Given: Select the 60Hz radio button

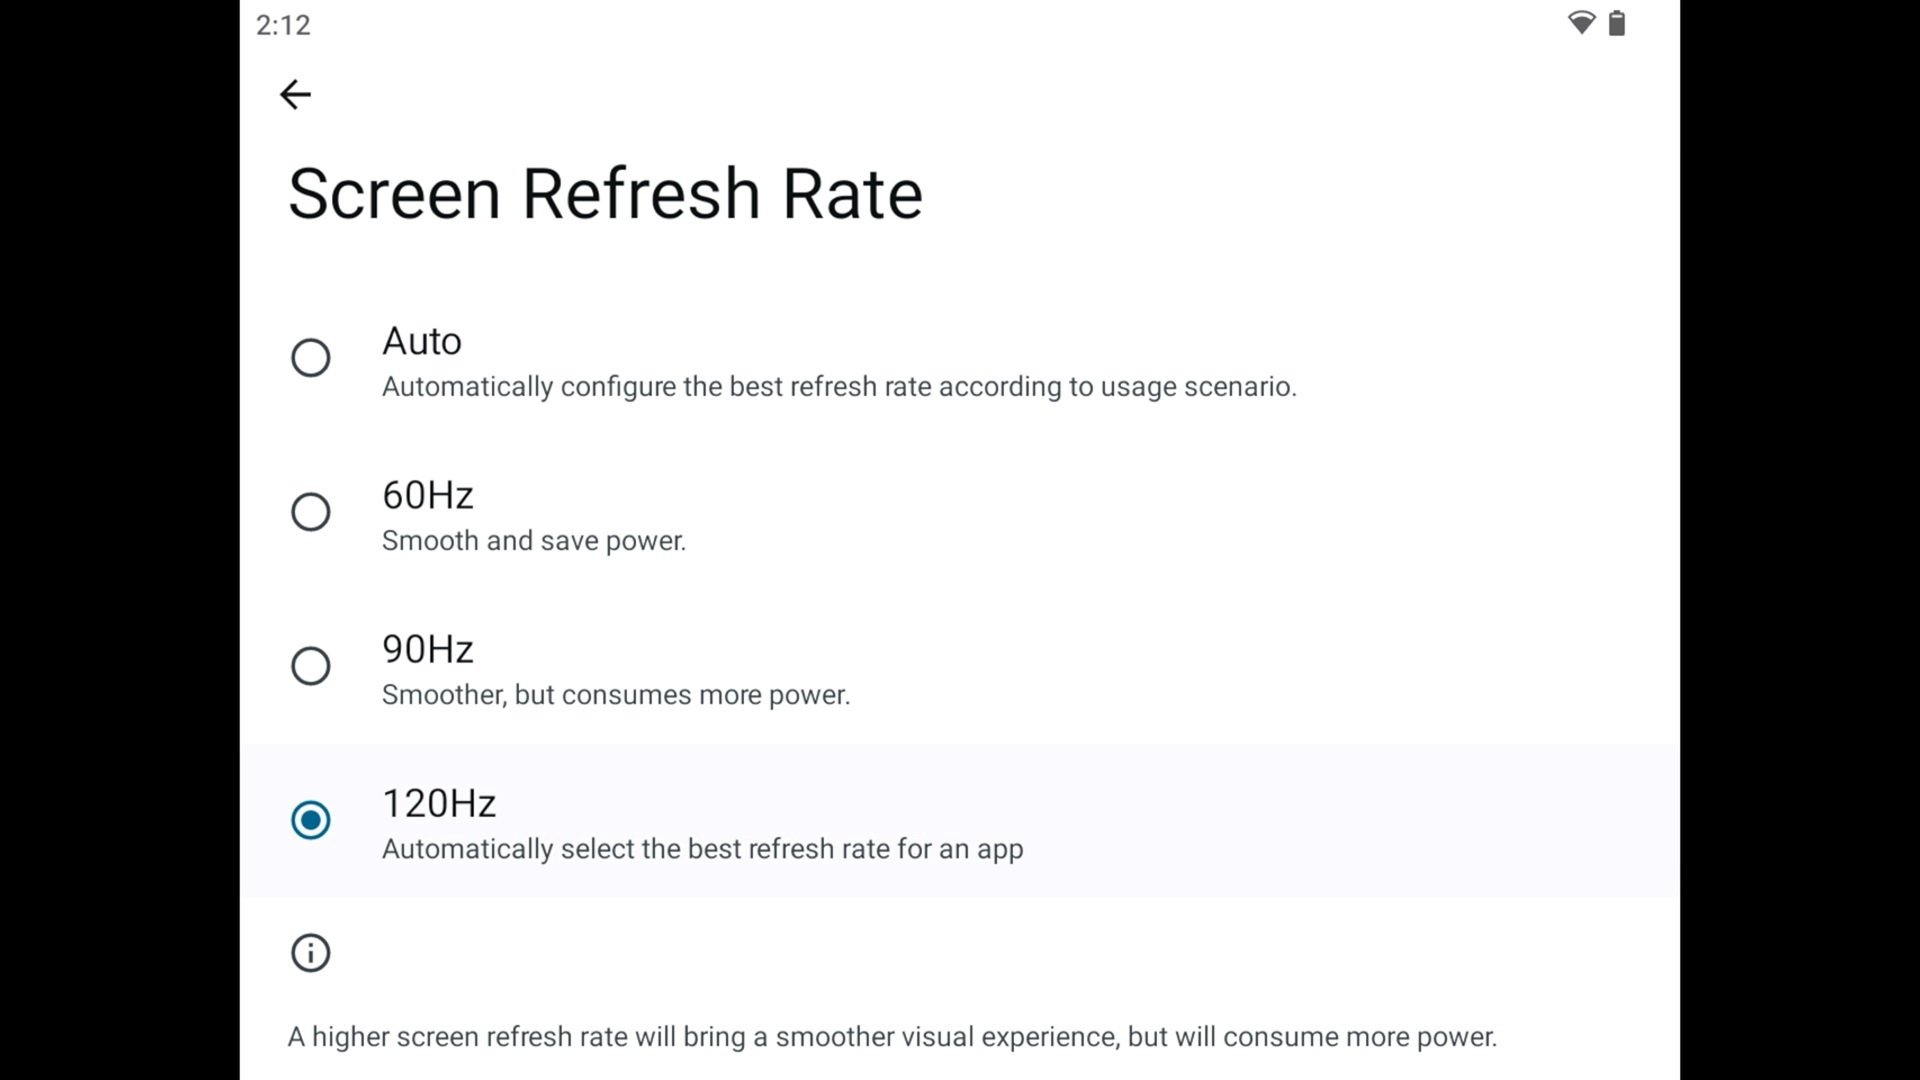Looking at the screenshot, I should point(310,512).
